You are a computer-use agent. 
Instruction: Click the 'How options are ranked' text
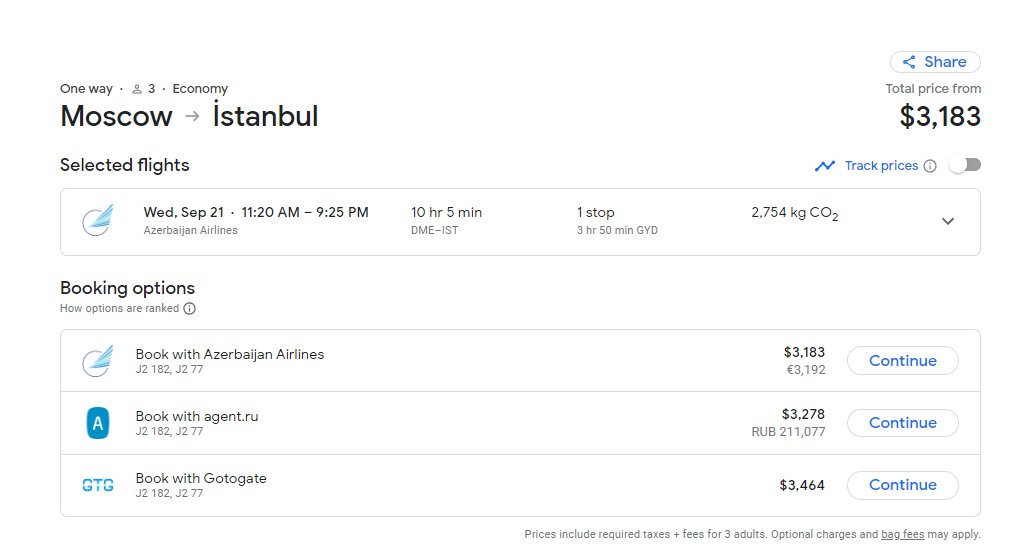(119, 309)
